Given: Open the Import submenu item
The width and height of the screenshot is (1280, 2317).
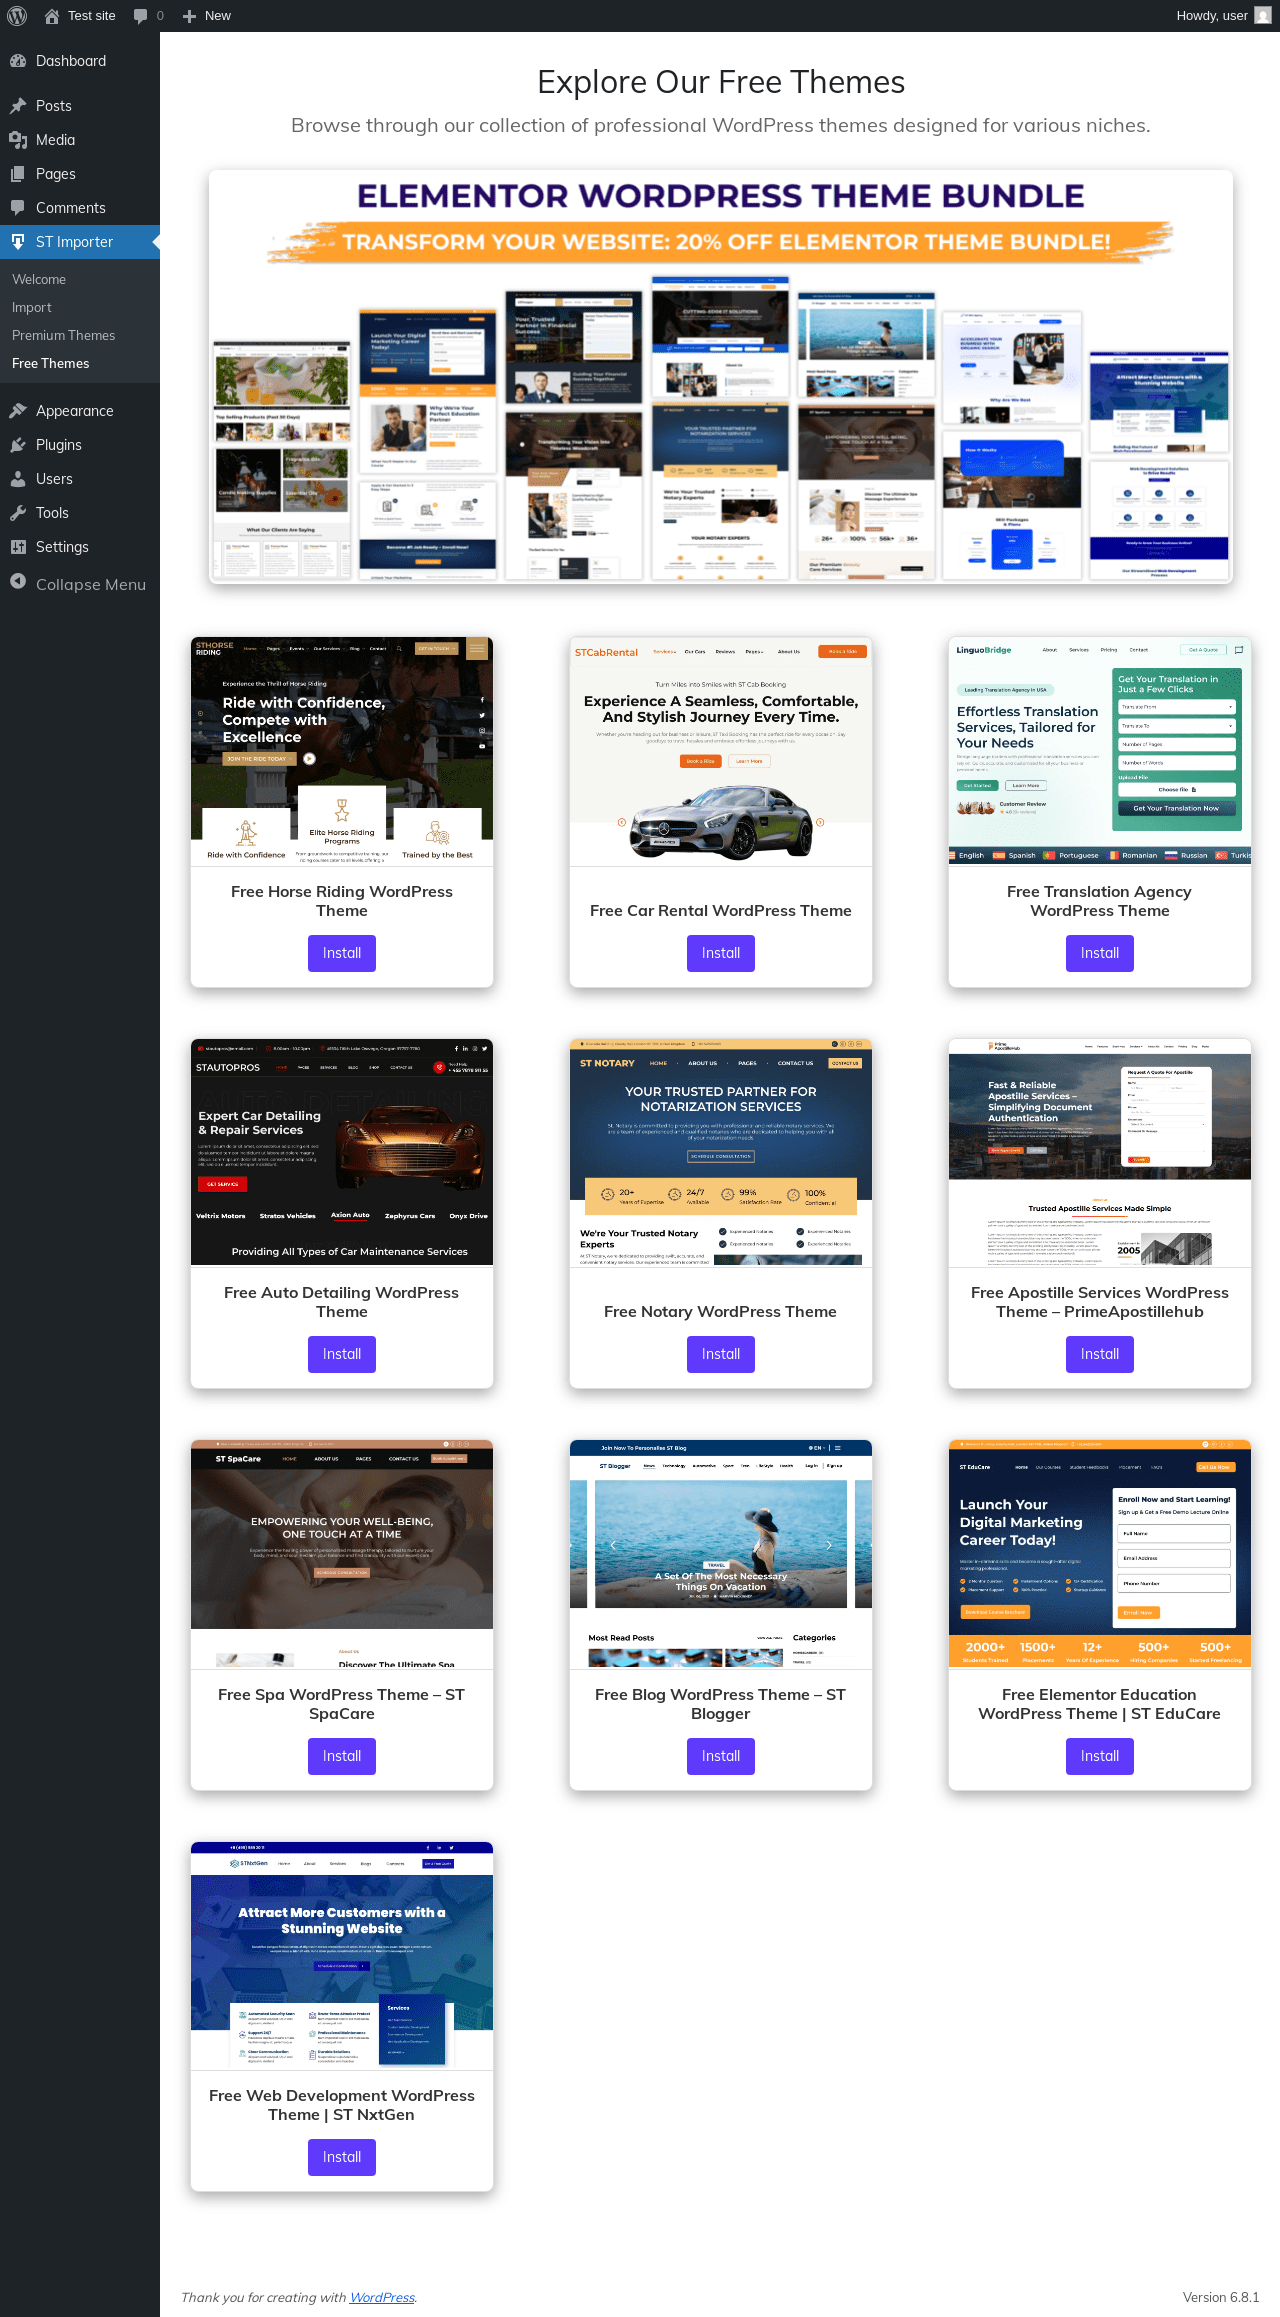Looking at the screenshot, I should point(80,308).
